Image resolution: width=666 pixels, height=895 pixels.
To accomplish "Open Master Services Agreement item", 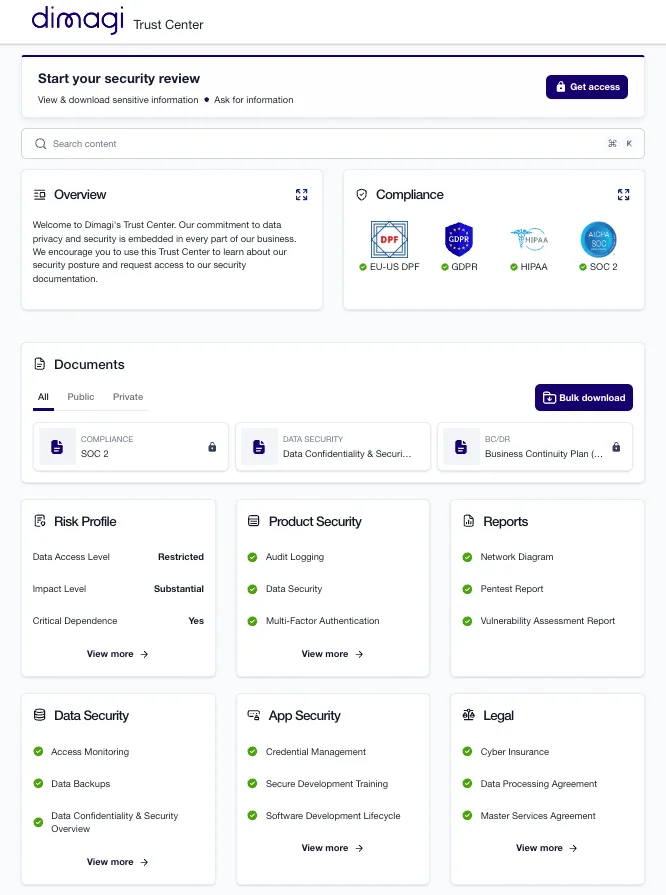I will (x=538, y=816).
